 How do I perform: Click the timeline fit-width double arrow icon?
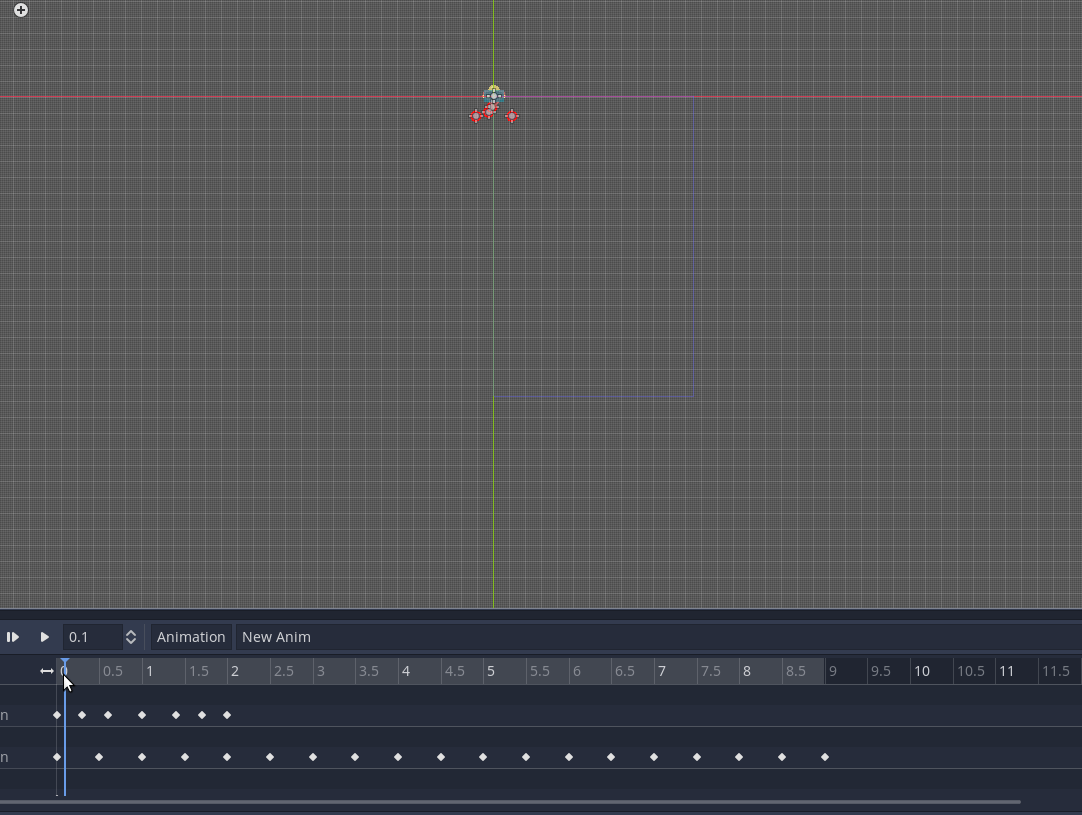click(46, 671)
